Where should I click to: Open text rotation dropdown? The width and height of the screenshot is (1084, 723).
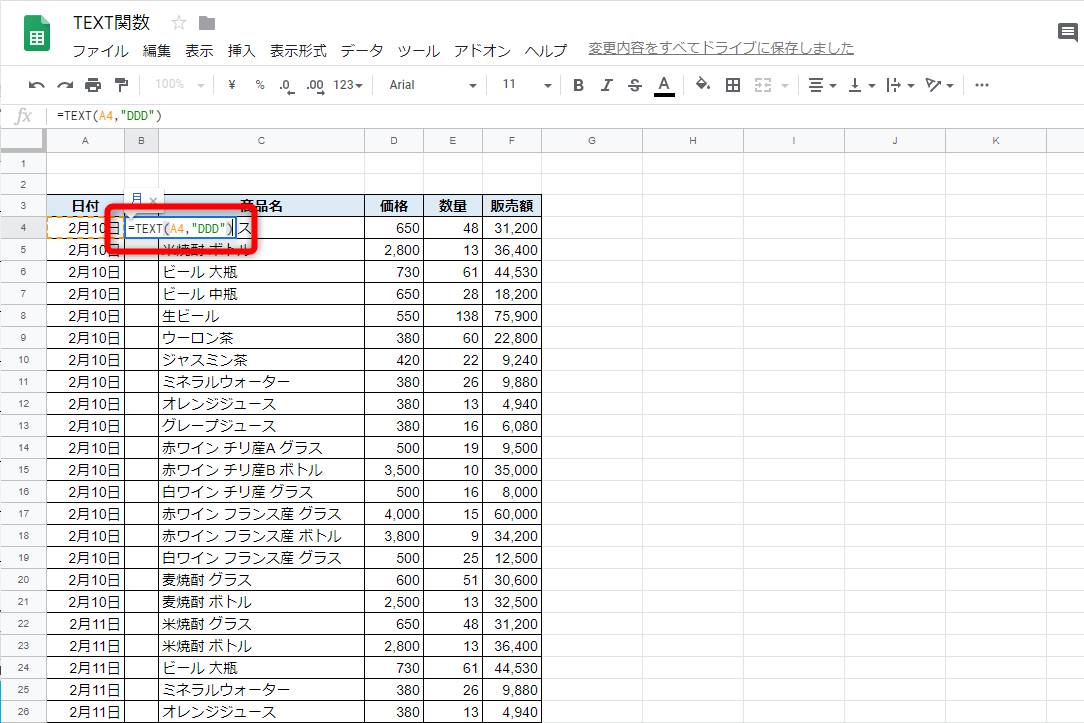coord(940,85)
